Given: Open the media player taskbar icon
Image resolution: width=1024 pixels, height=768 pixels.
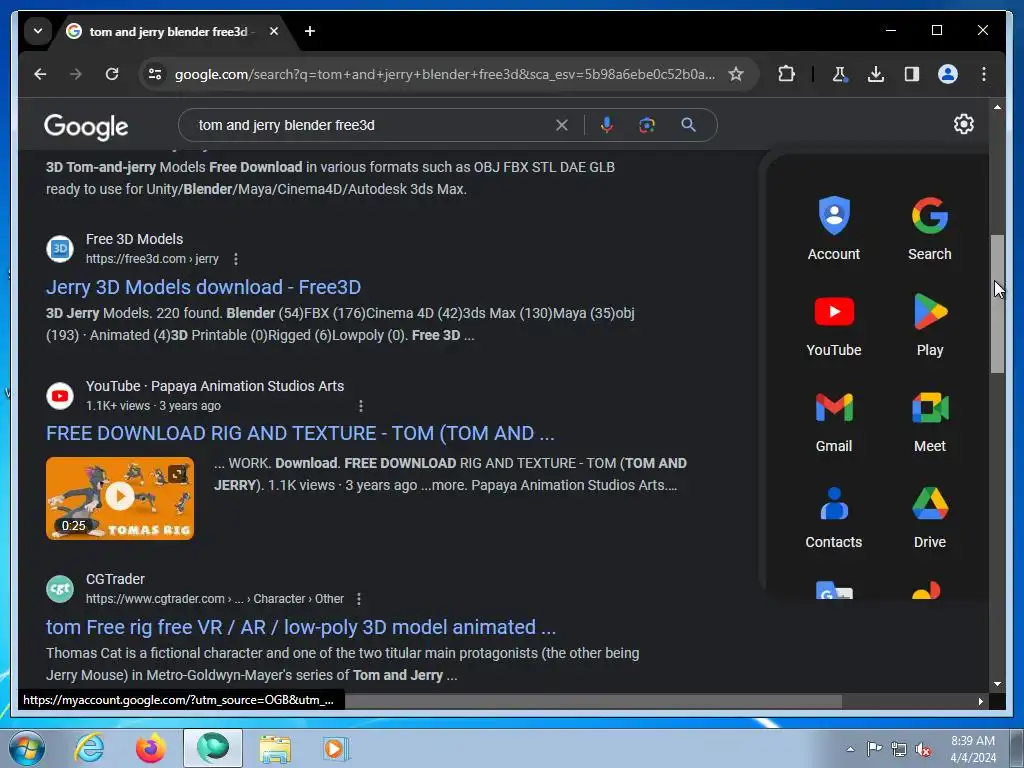Looking at the screenshot, I should (336, 748).
